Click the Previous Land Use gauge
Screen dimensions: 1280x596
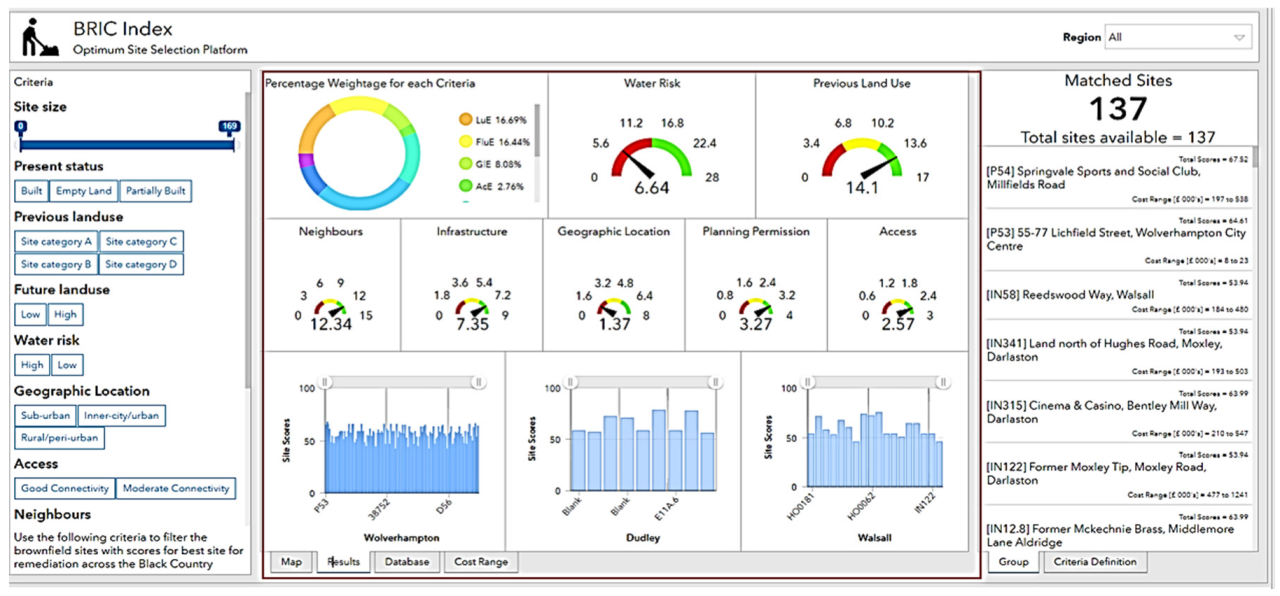[861, 162]
